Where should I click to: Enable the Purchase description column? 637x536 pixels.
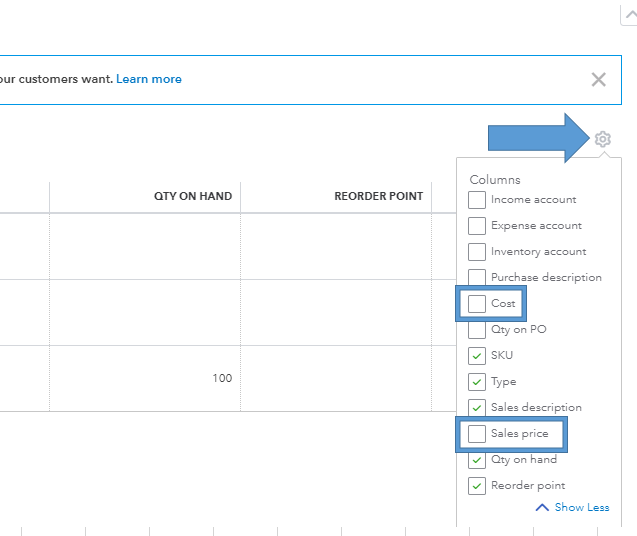(477, 278)
